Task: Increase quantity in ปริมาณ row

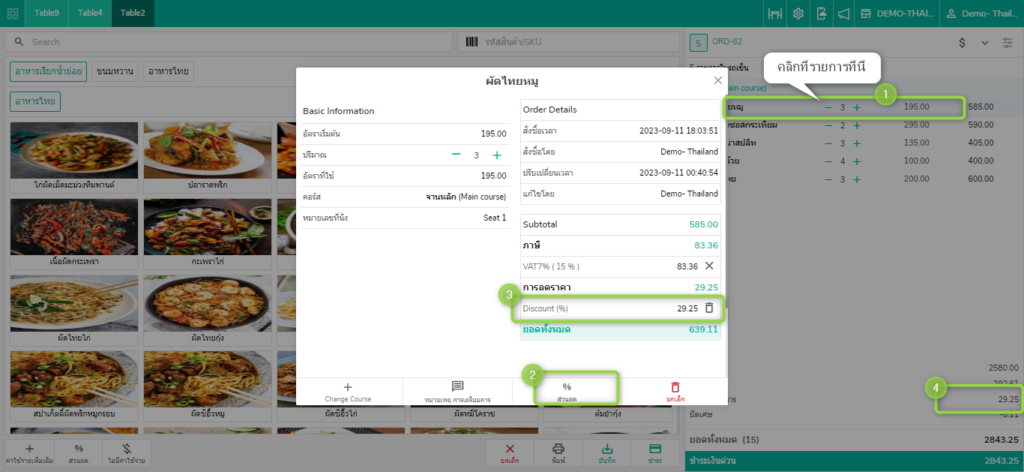Action: [x=497, y=155]
